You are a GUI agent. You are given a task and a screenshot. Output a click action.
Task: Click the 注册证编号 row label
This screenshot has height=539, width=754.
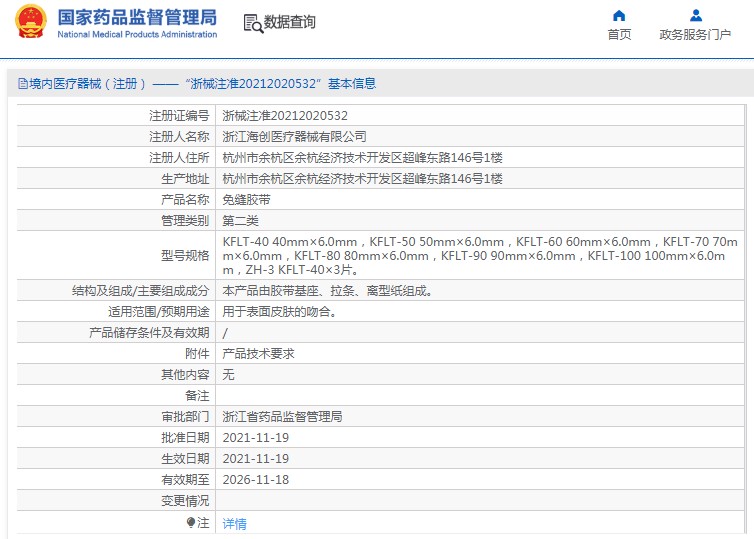click(x=179, y=116)
